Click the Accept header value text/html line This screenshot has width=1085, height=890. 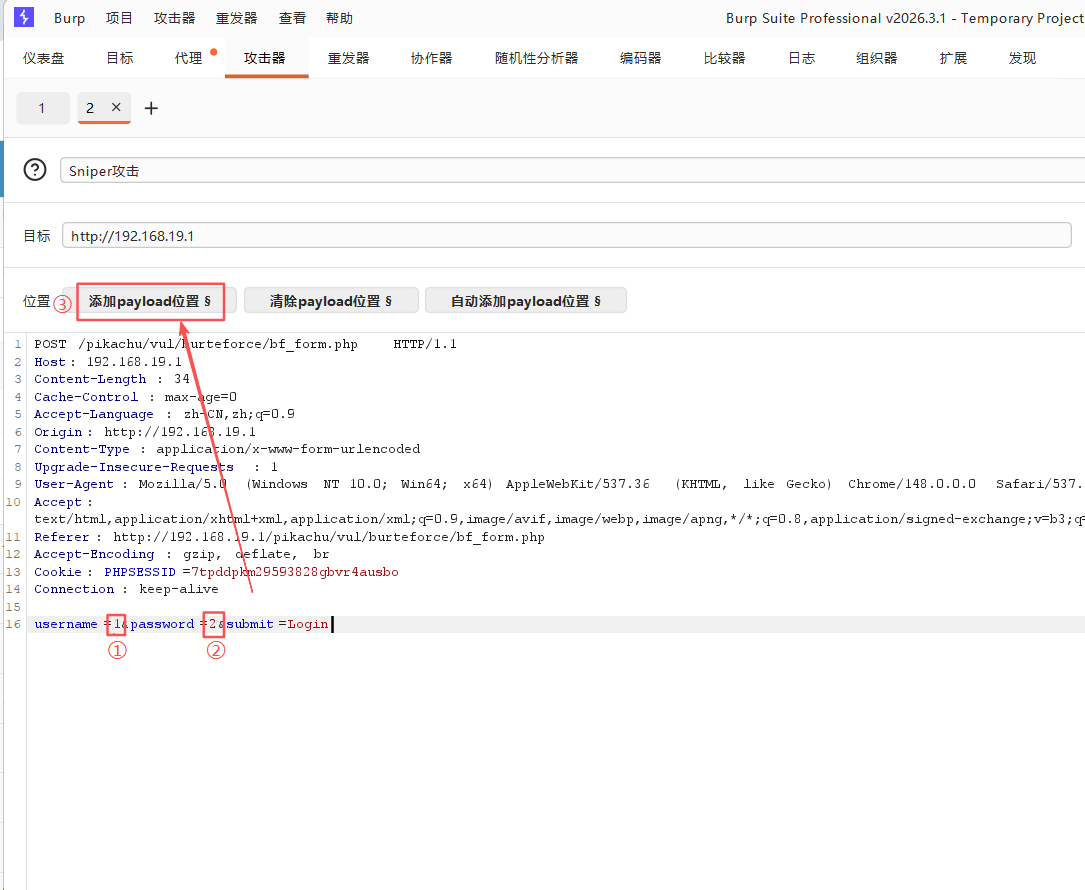click(559, 519)
